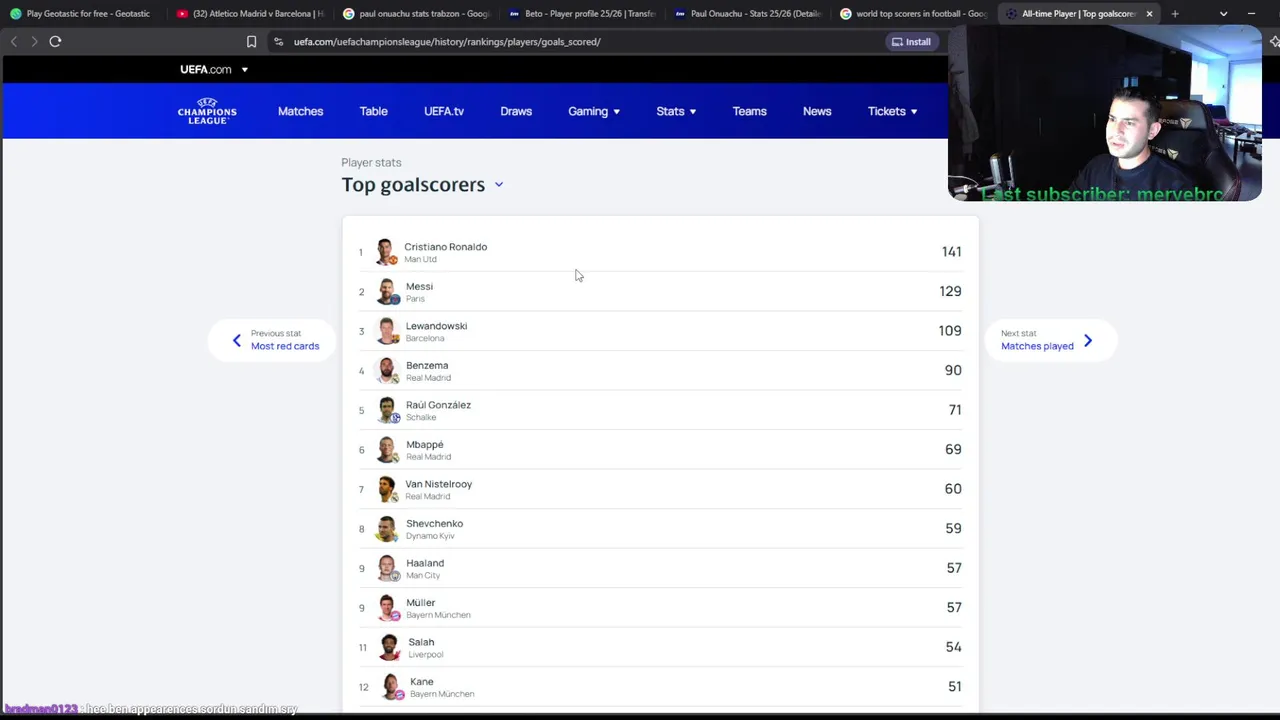This screenshot has width=1280, height=720.
Task: Open the Table navigation item
Action: point(373,111)
